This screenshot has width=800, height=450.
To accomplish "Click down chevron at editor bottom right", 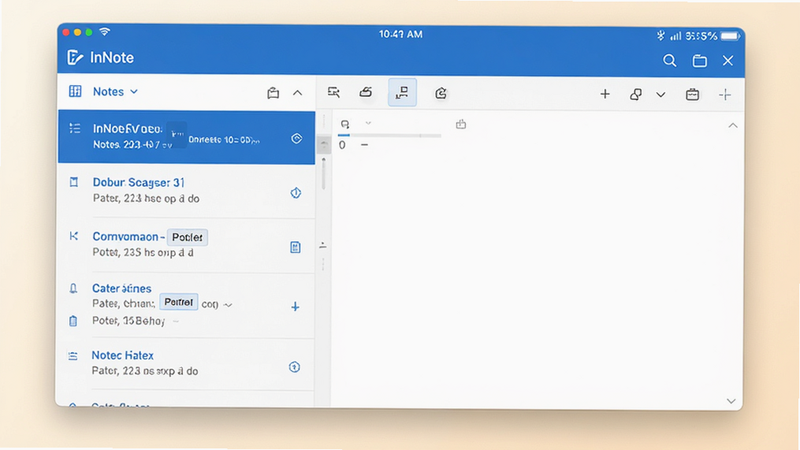I will [731, 401].
